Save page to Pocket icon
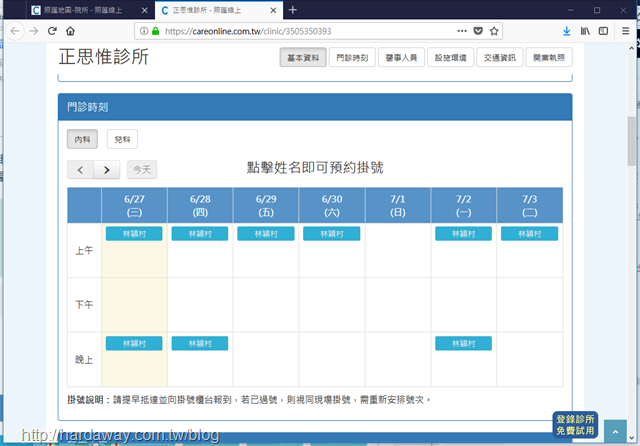This screenshot has width=640, height=446. click(478, 31)
